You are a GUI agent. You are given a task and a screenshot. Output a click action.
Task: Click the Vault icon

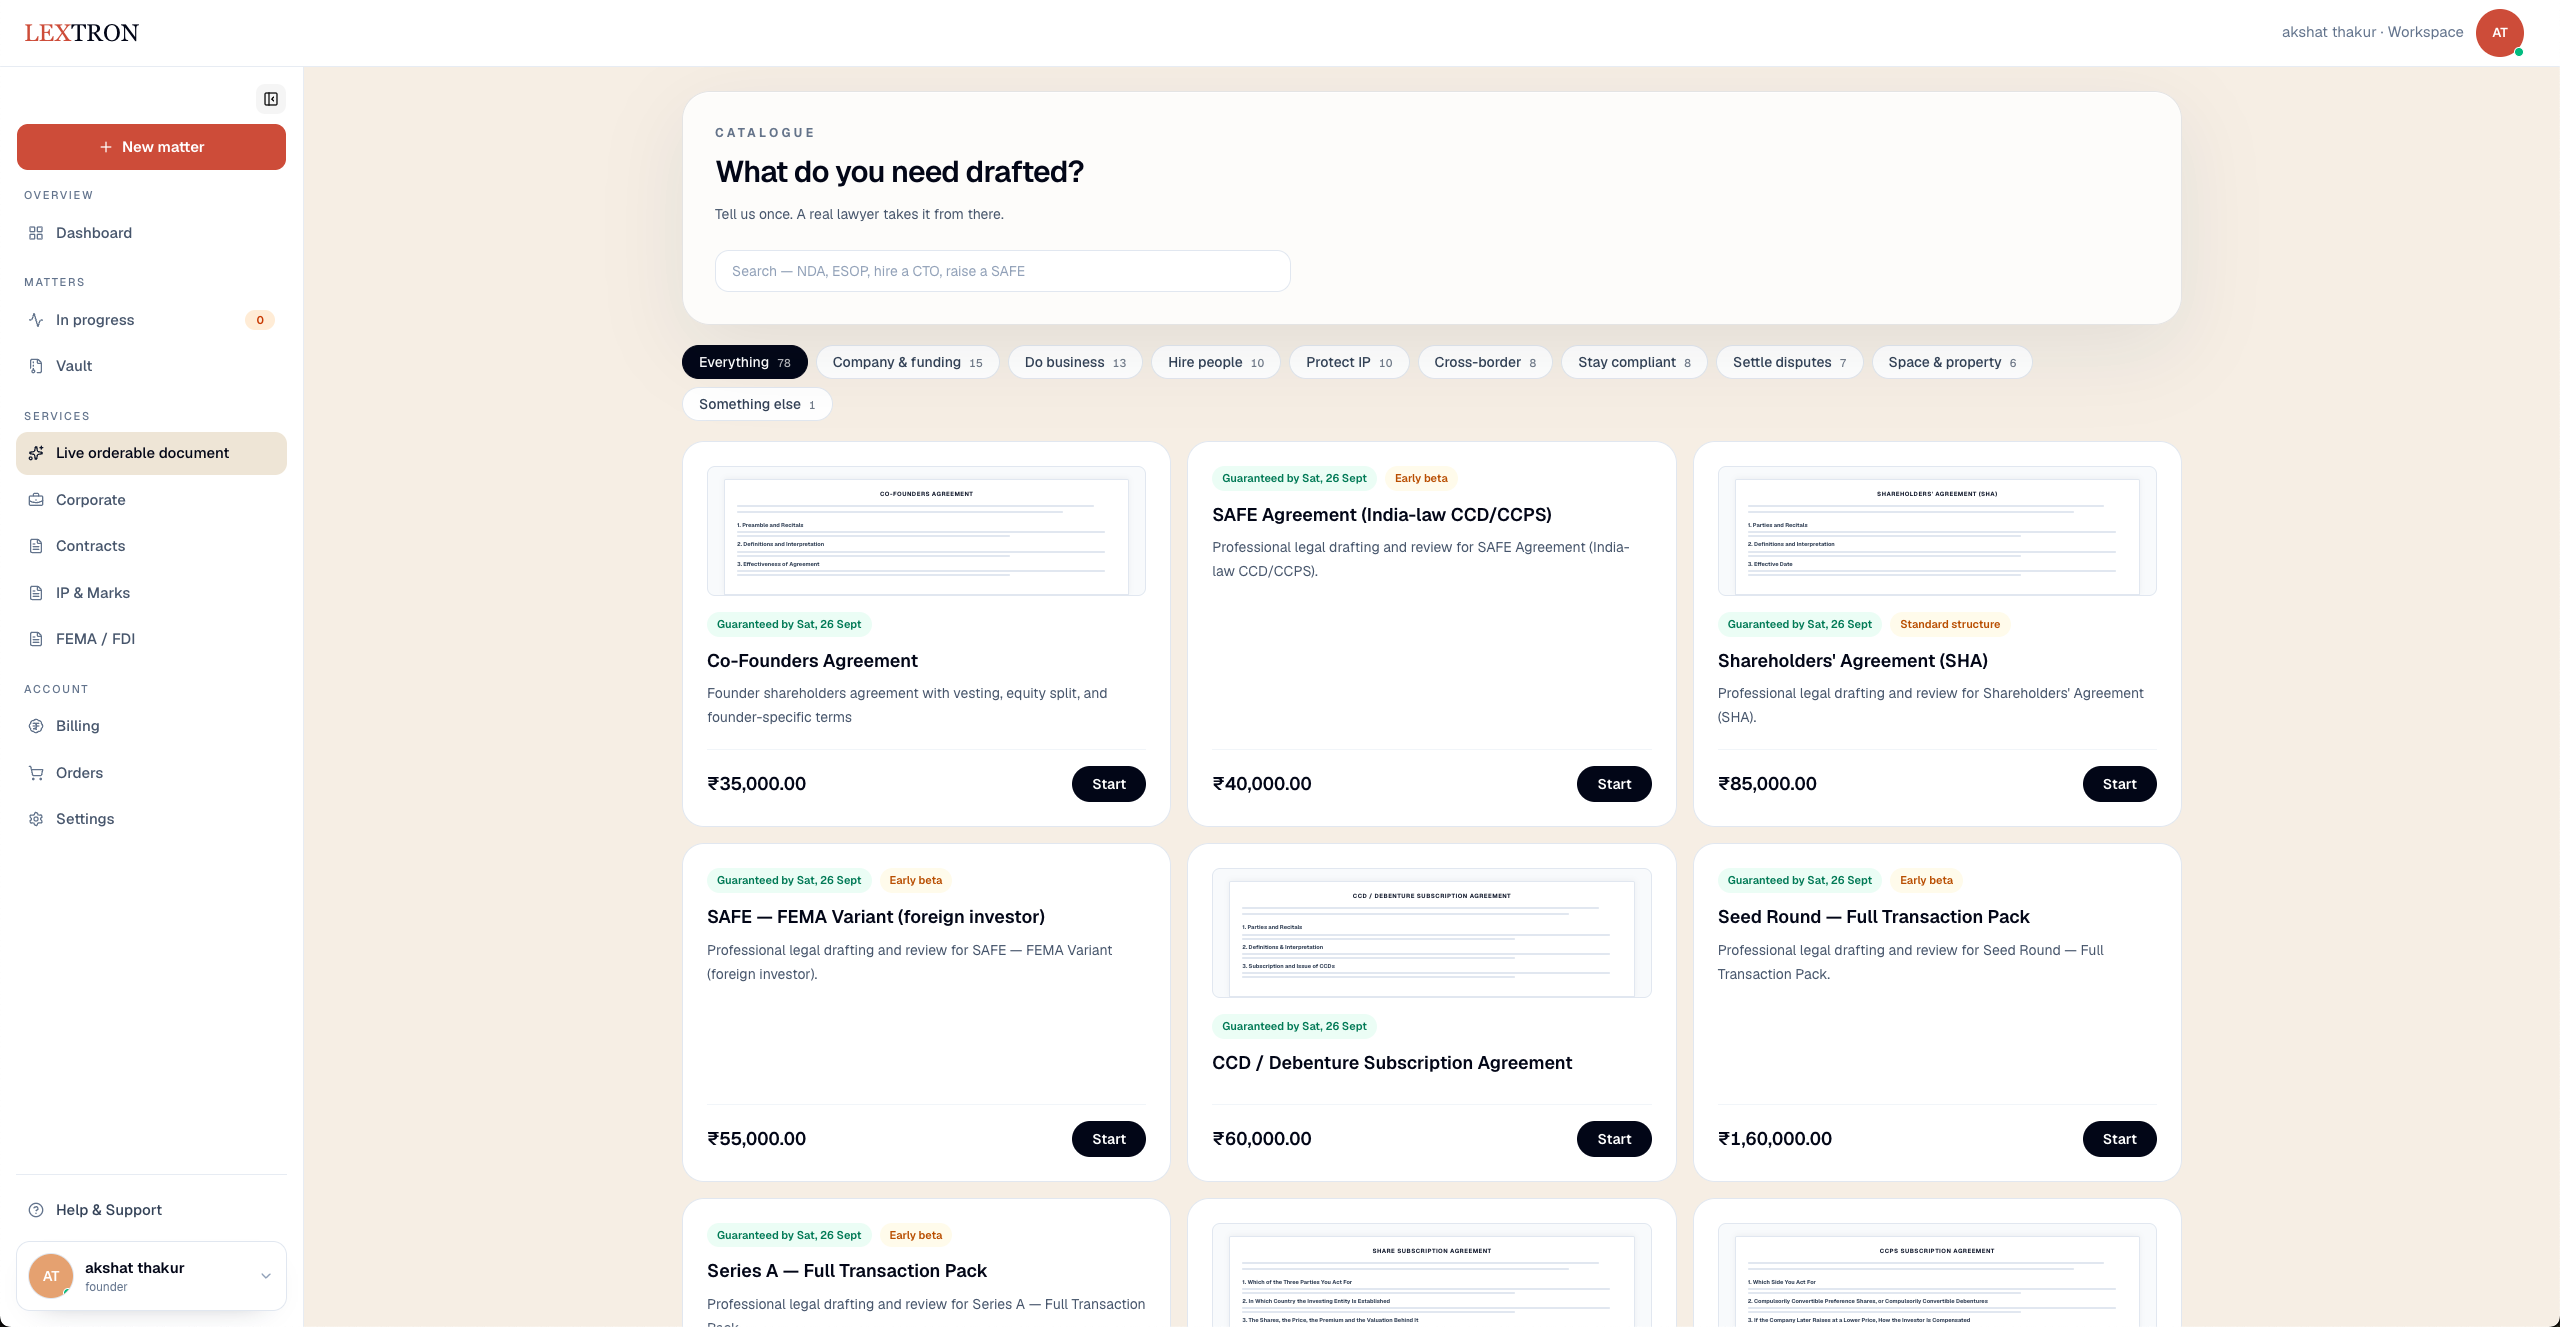[36, 366]
